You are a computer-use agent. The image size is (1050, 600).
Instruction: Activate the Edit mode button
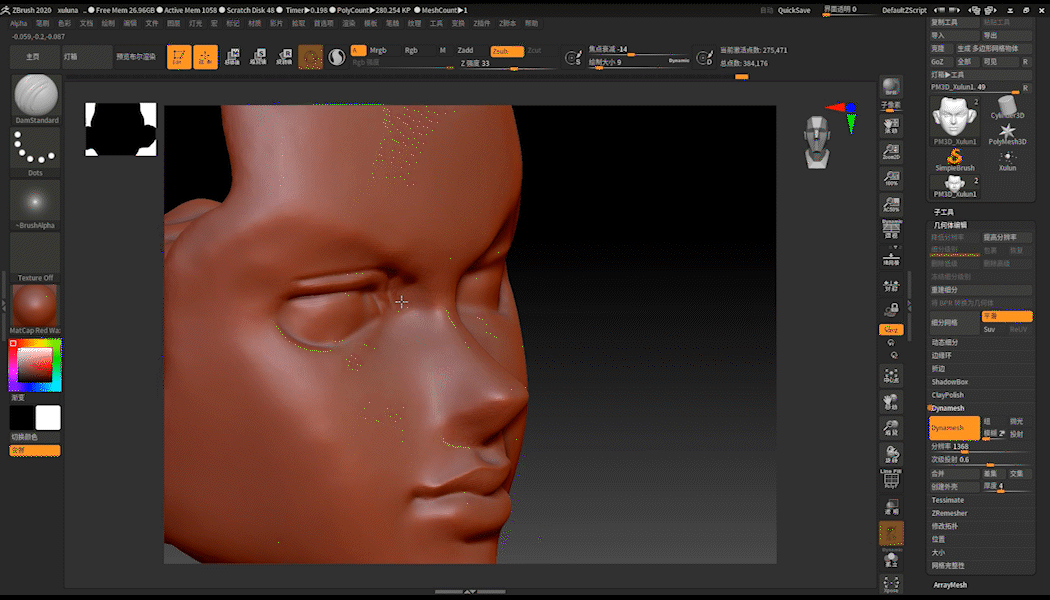click(179, 58)
